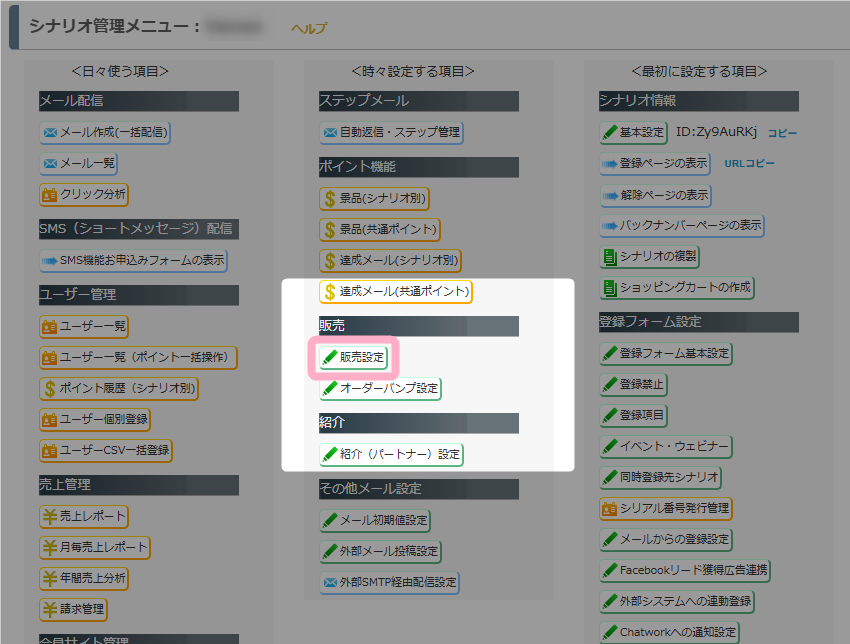This screenshot has height=644, width=850.
Task: Open 基本設定 in シナリオ情報
Action: tap(633, 132)
